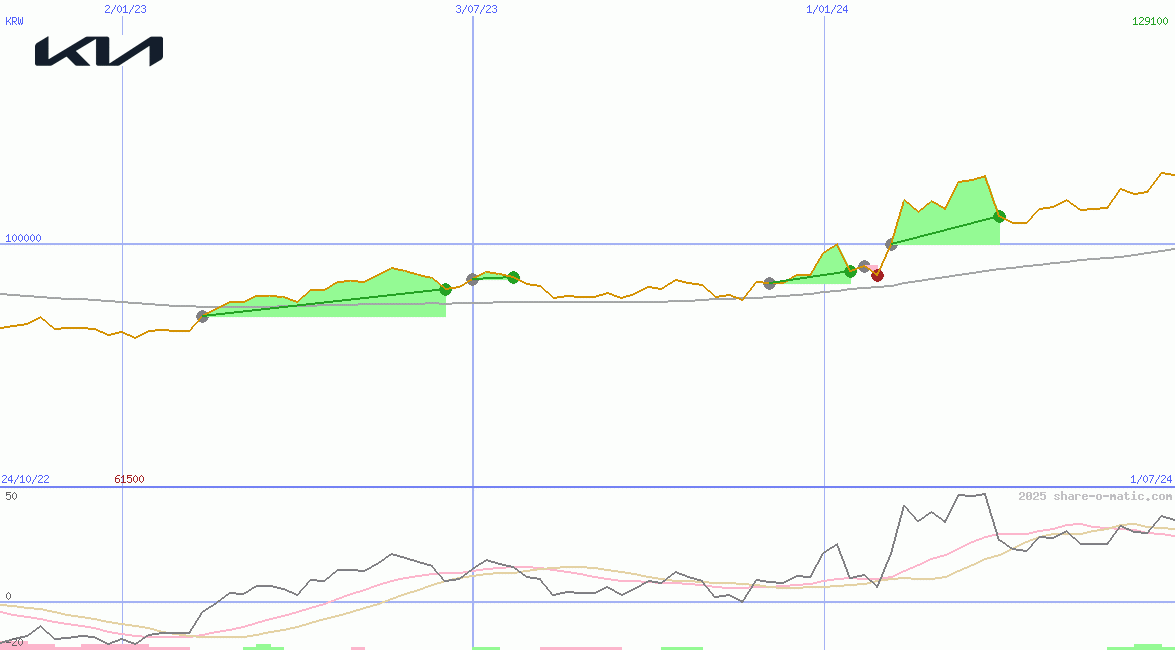Click gray entry dot just before the 3/07/23 line
Screen dimensions: 1175x650
(472, 279)
